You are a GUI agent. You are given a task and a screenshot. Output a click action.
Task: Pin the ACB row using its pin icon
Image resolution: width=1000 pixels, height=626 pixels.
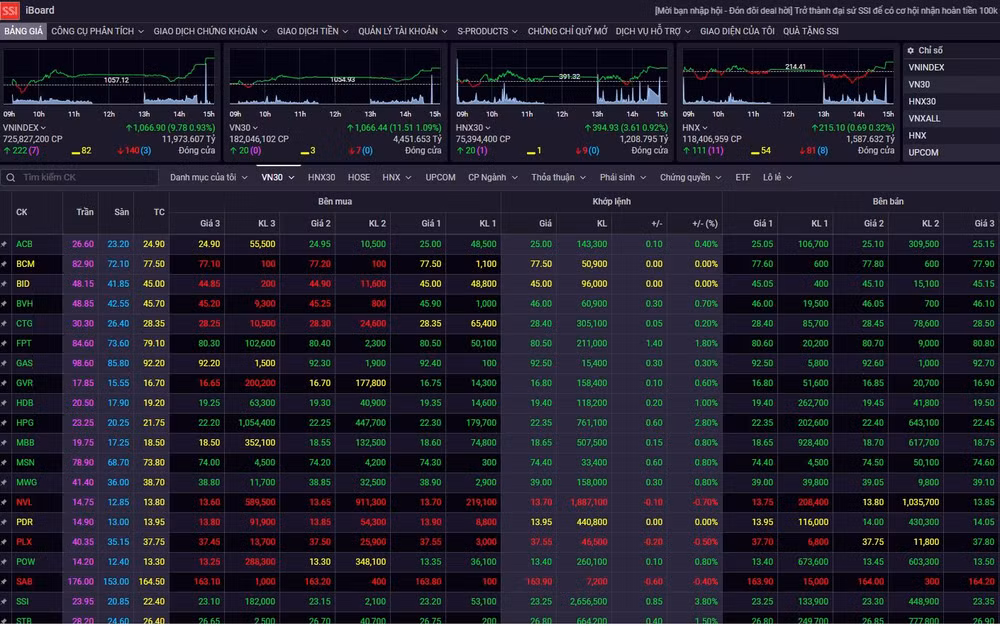coord(4,244)
